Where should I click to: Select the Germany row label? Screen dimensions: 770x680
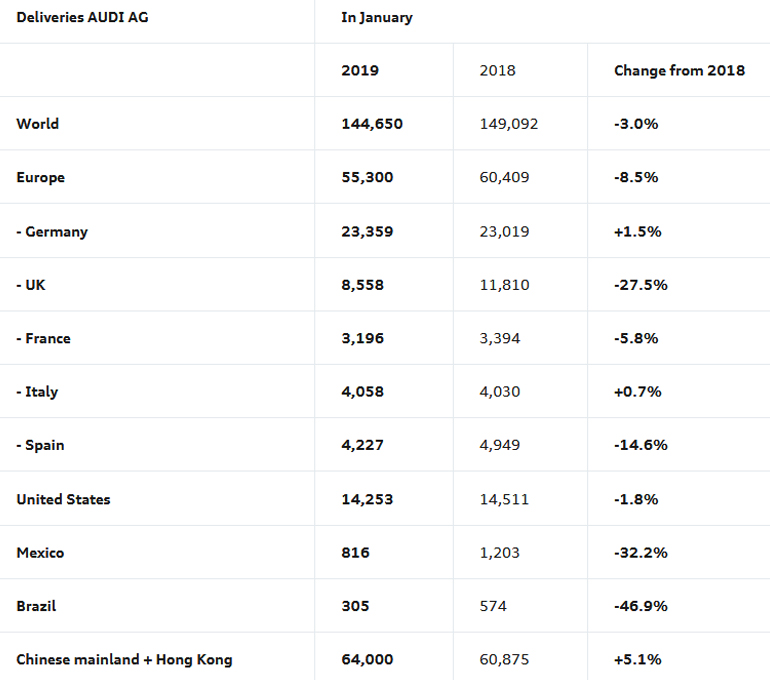[52, 232]
